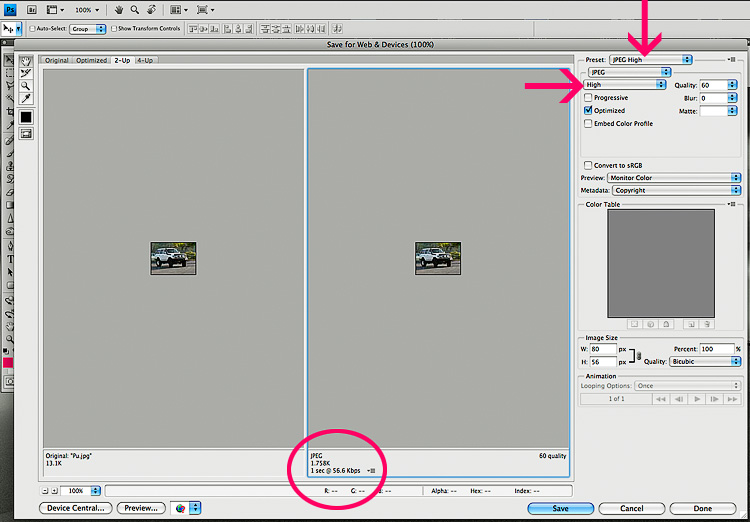Expand the Metadata Copyright dropdown
The height and width of the screenshot is (522, 750).
coord(674,190)
